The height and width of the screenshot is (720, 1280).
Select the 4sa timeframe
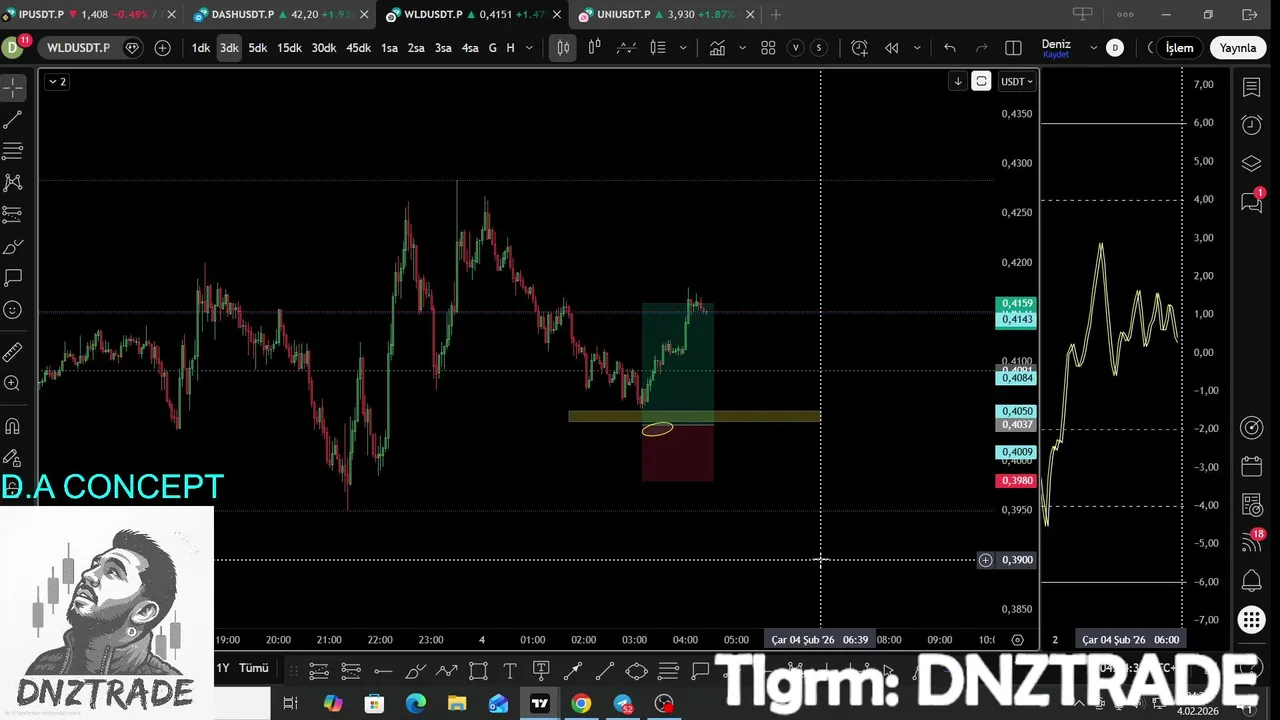coord(469,48)
